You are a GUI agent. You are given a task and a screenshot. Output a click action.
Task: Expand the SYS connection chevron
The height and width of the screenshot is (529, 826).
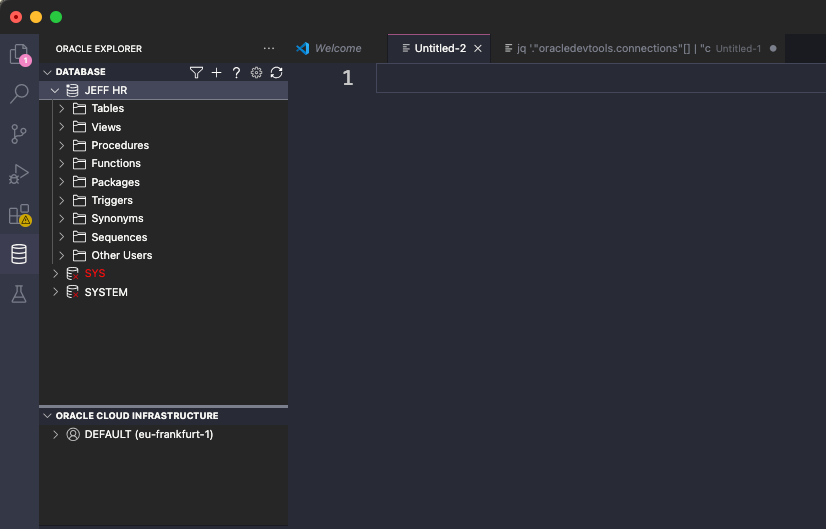coord(55,273)
